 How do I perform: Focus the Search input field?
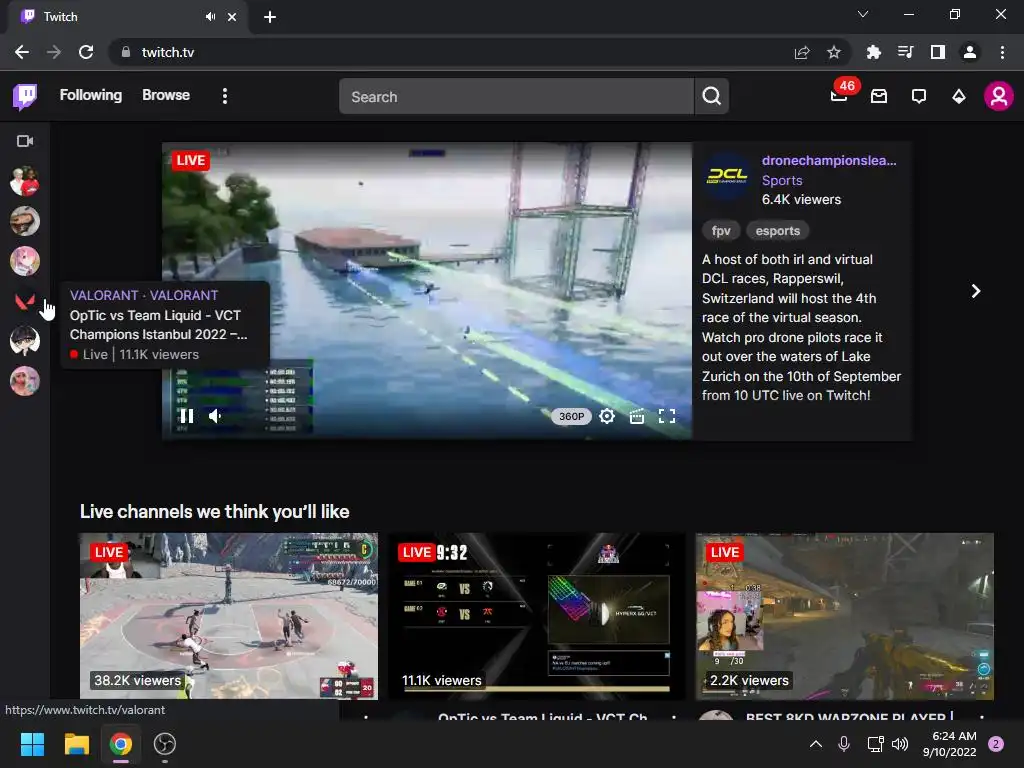[517, 97]
